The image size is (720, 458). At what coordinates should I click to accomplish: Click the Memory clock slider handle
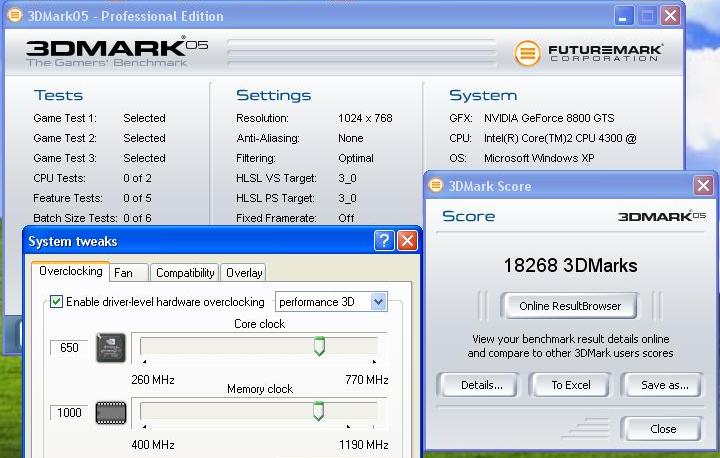[318, 411]
